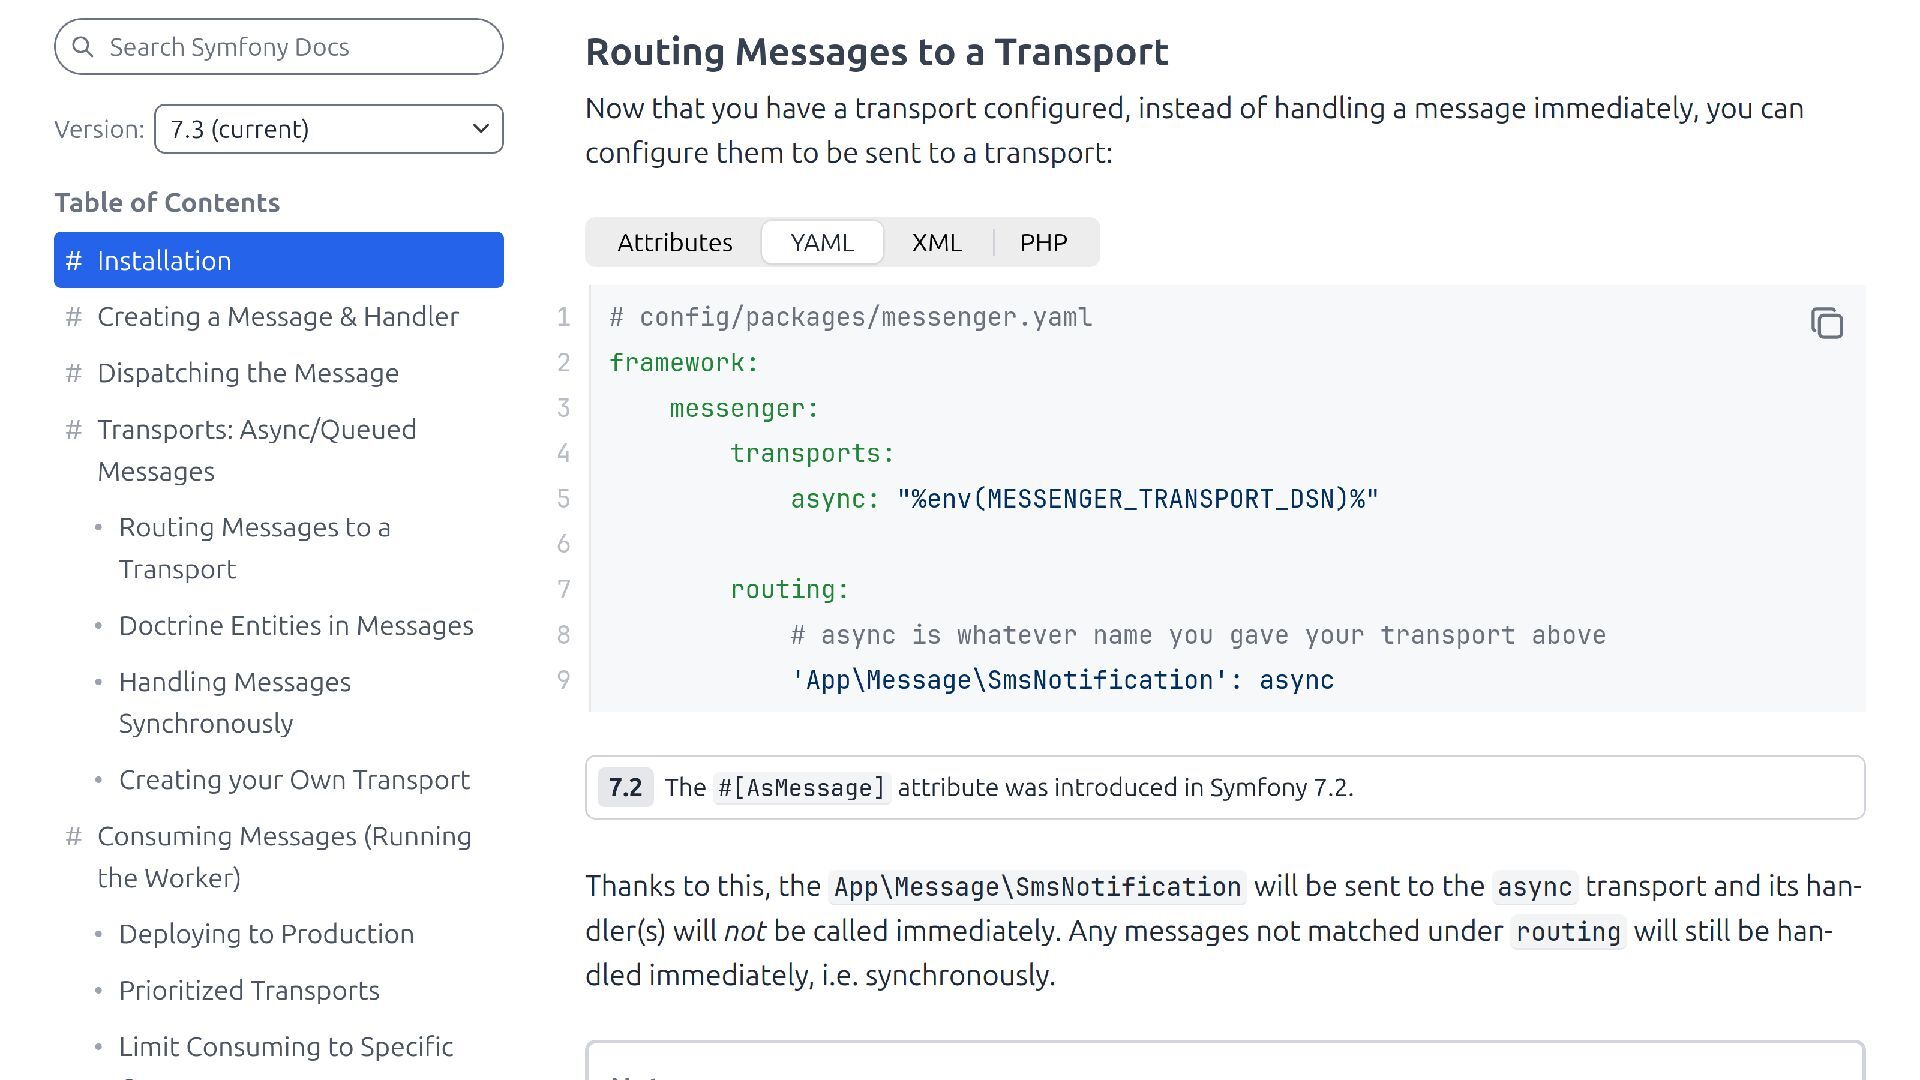This screenshot has height=1080, width=1920.
Task: Select the YAML code tab
Action: [x=821, y=242]
